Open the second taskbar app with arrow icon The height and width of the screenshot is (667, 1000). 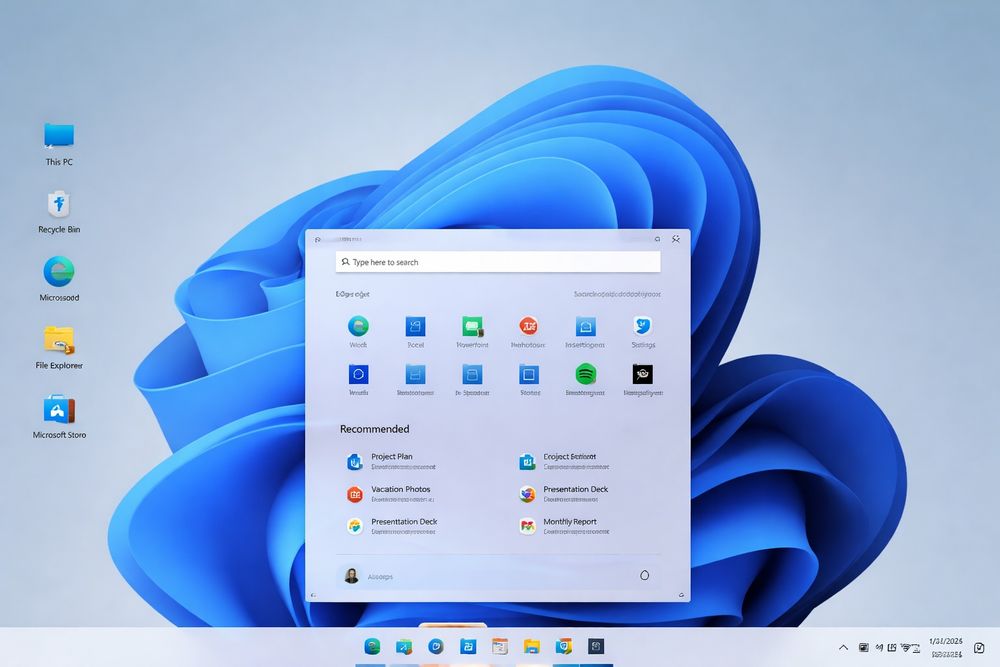click(x=404, y=647)
